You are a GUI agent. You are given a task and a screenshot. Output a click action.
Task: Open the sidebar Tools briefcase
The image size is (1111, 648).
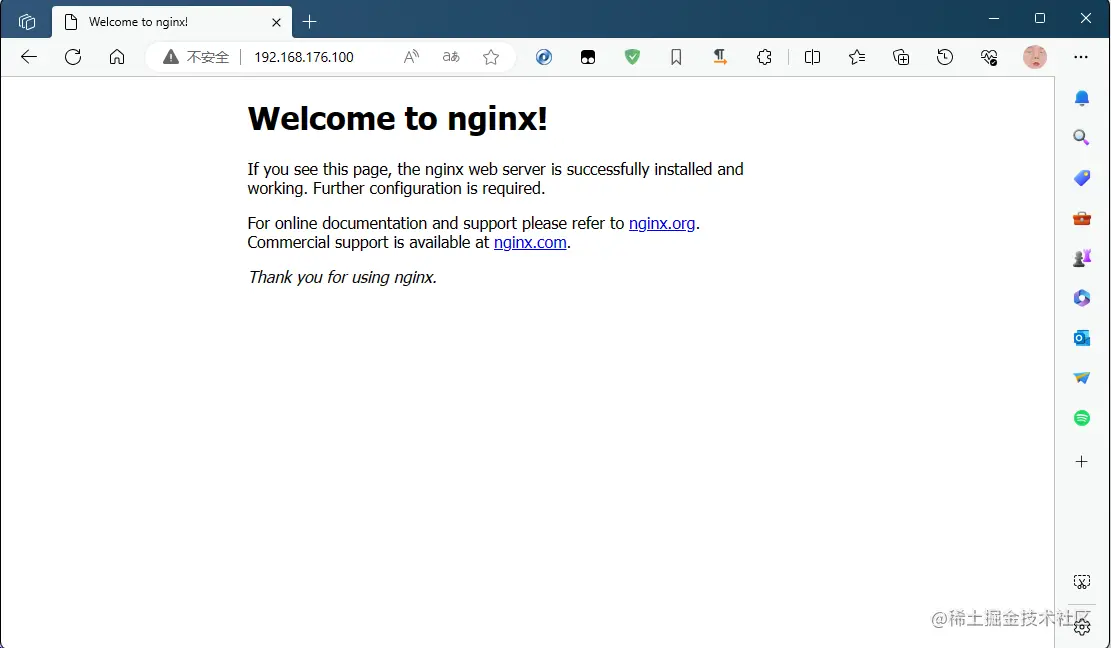coord(1081,218)
